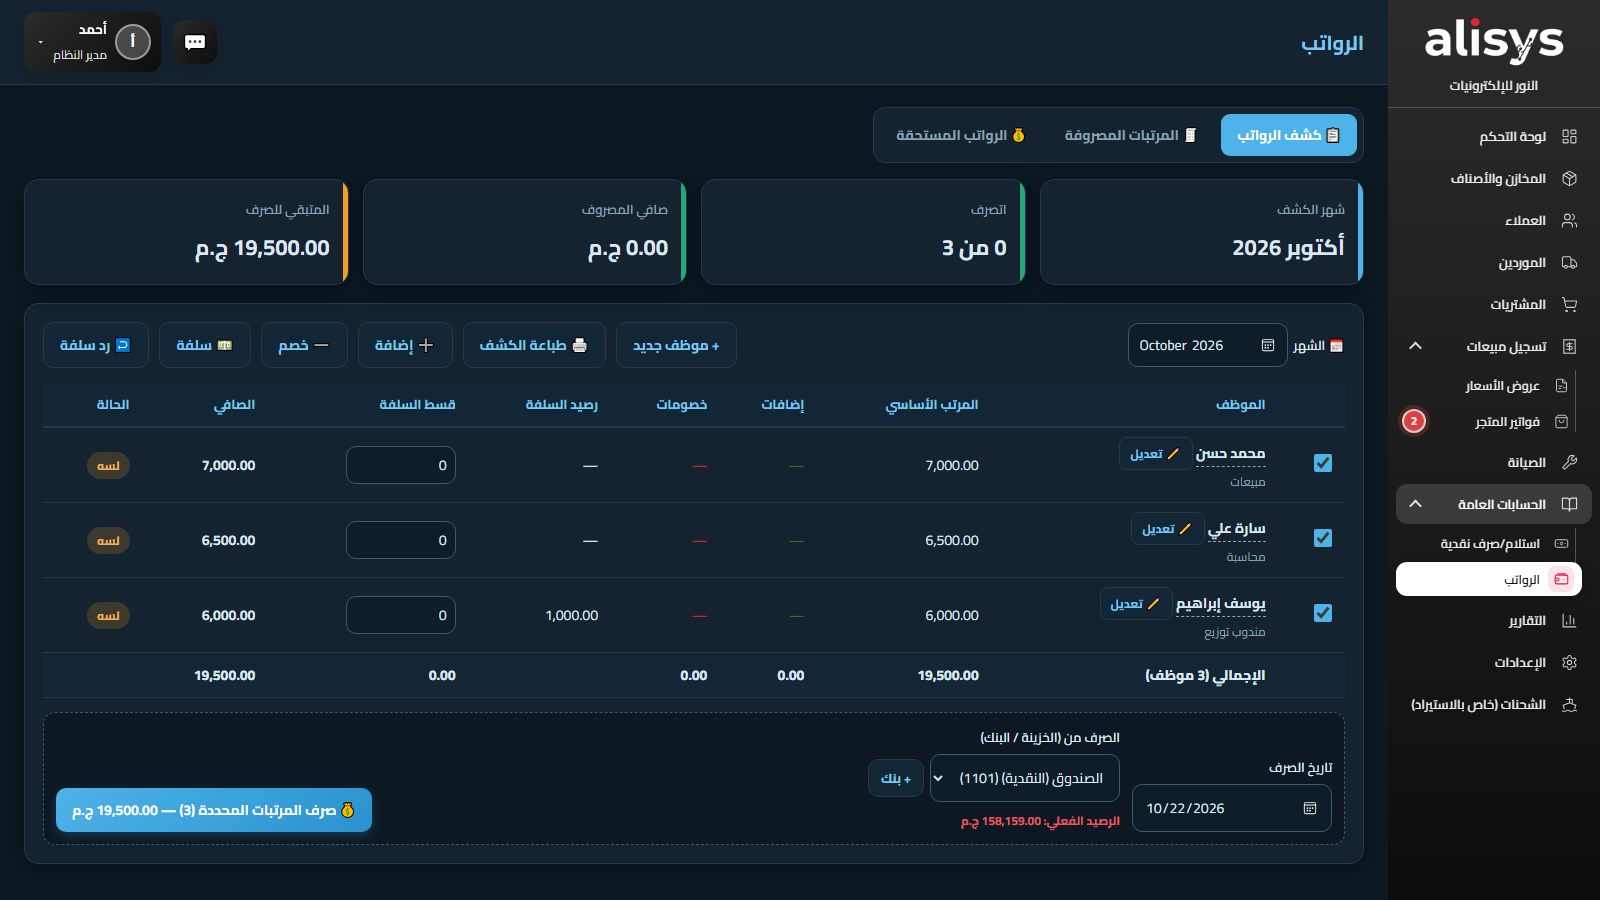Screen dimensions: 1600x900
Task: Click calendar icon in October 2026 field
Action: (1268, 345)
